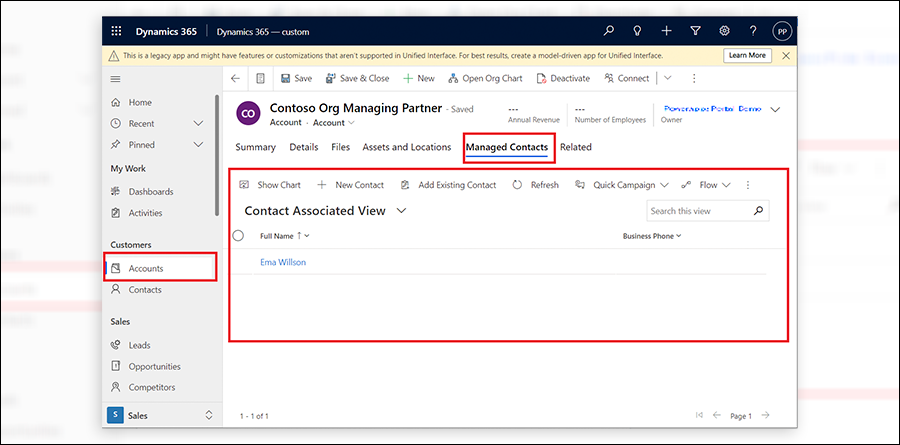The height and width of the screenshot is (445, 900).
Task: Dismiss the legacy app warning banner
Action: pyautogui.click(x=786, y=56)
